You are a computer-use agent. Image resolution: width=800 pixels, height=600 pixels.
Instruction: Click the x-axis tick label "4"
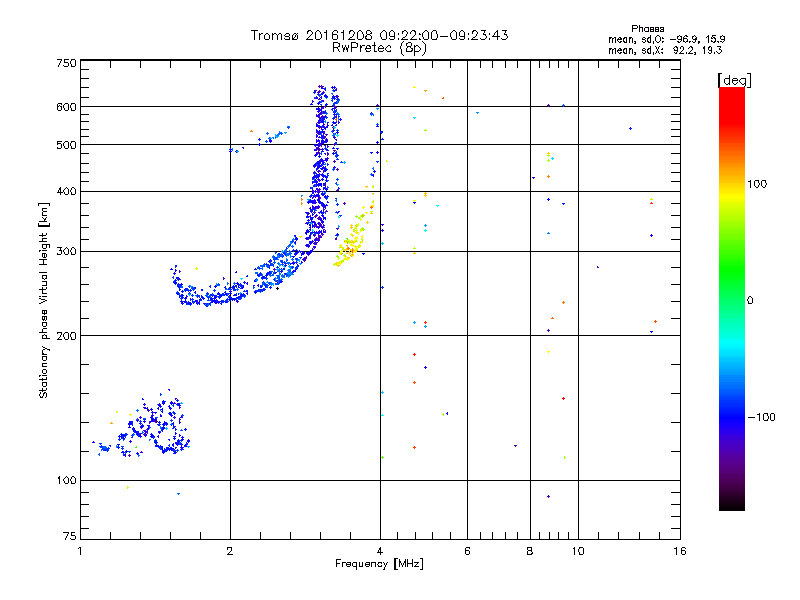point(380,551)
